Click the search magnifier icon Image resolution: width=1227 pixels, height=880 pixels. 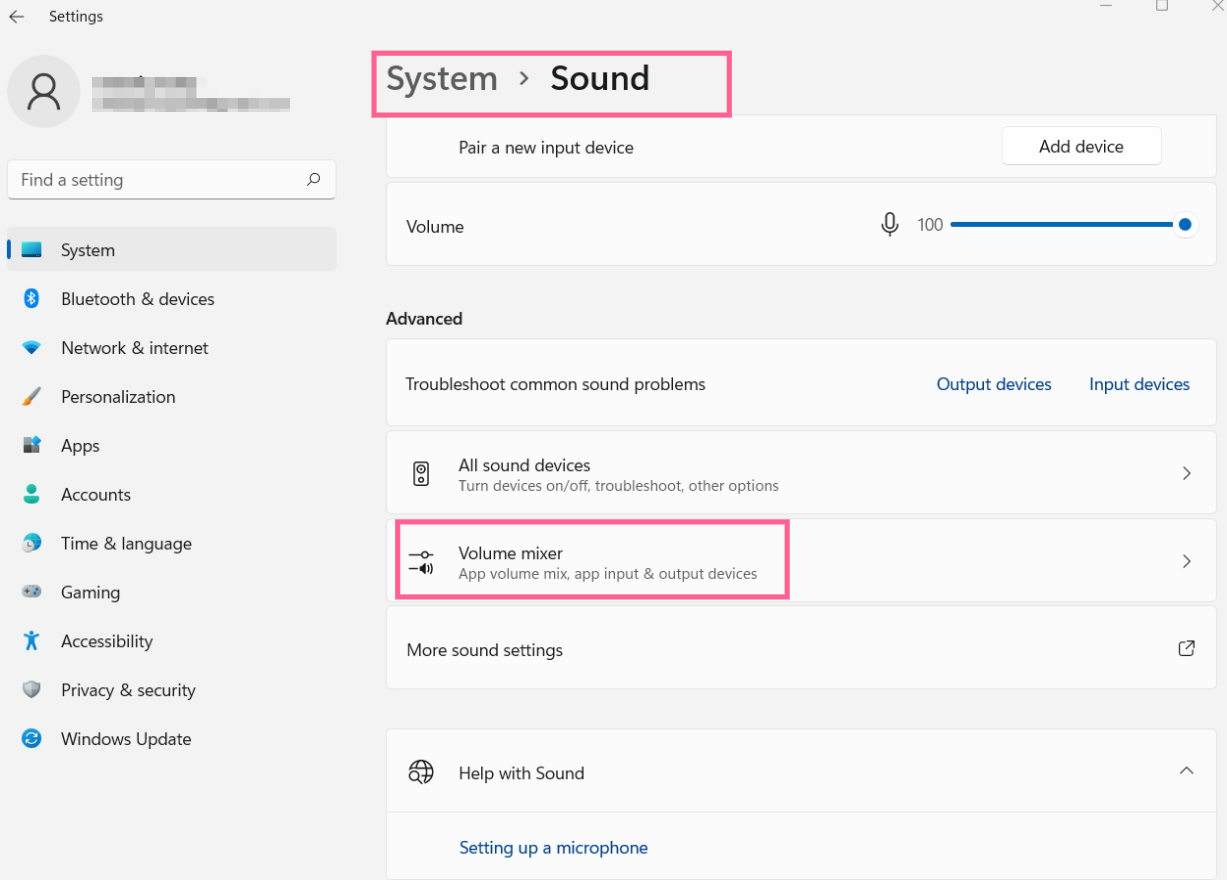point(314,180)
